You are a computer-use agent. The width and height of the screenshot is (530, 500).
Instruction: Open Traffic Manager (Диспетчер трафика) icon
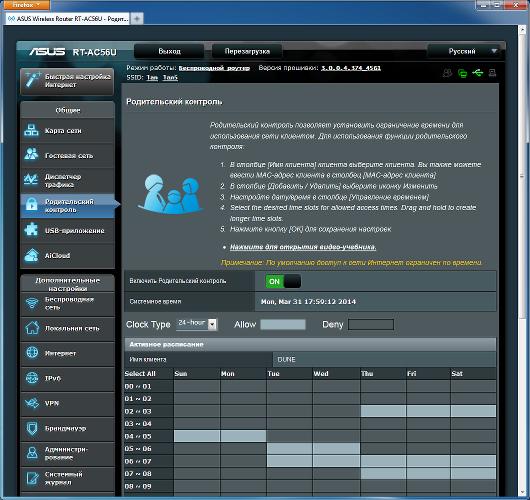(x=31, y=179)
